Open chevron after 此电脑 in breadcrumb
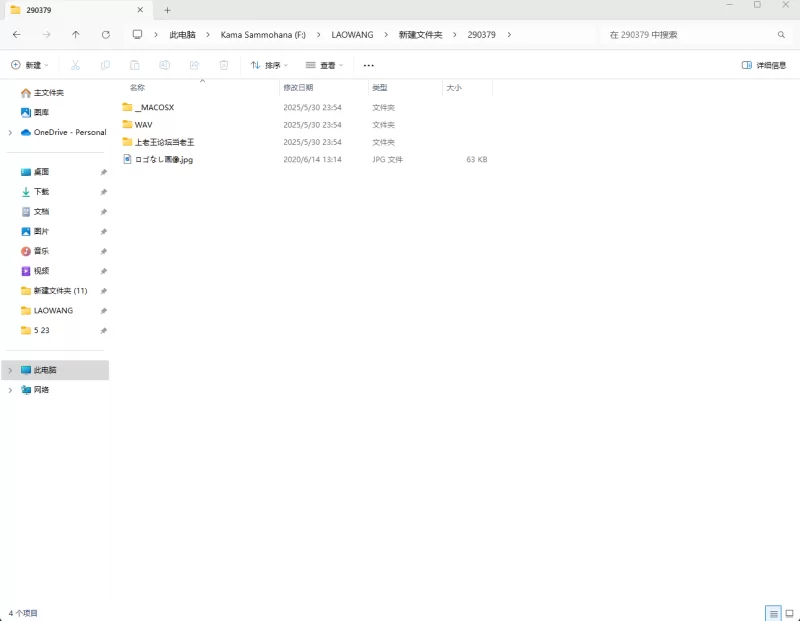 (208, 35)
